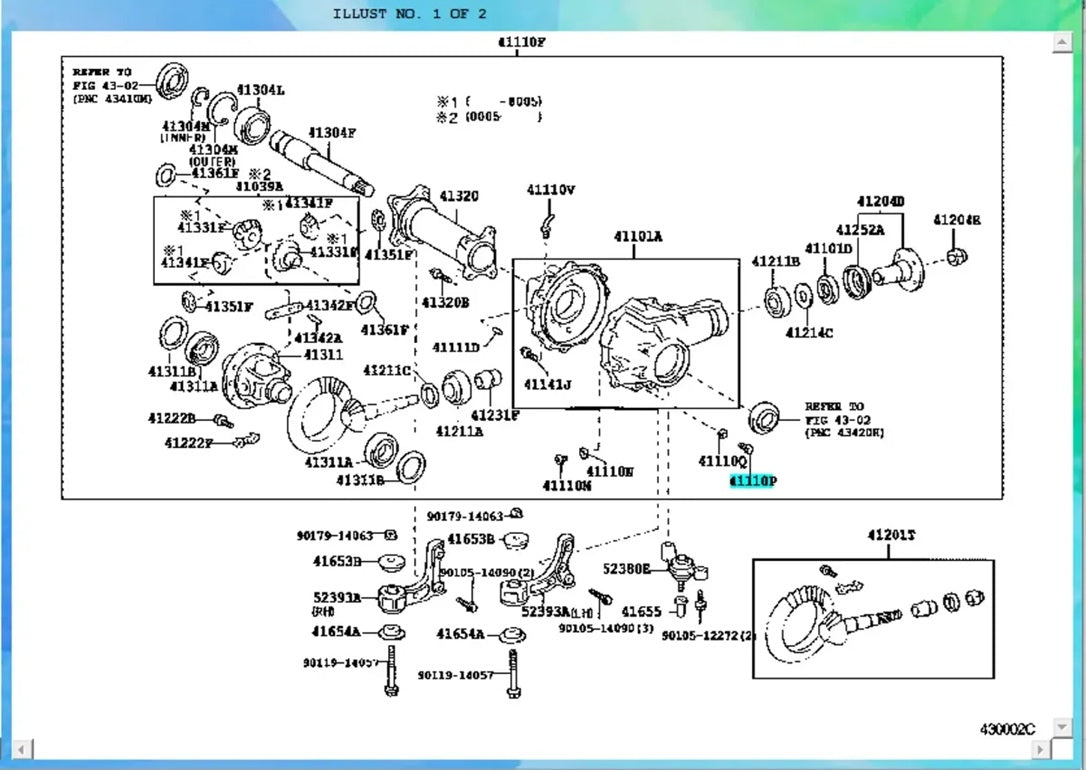Select part number 41101A carrier label
This screenshot has width=1086, height=770.
(638, 237)
